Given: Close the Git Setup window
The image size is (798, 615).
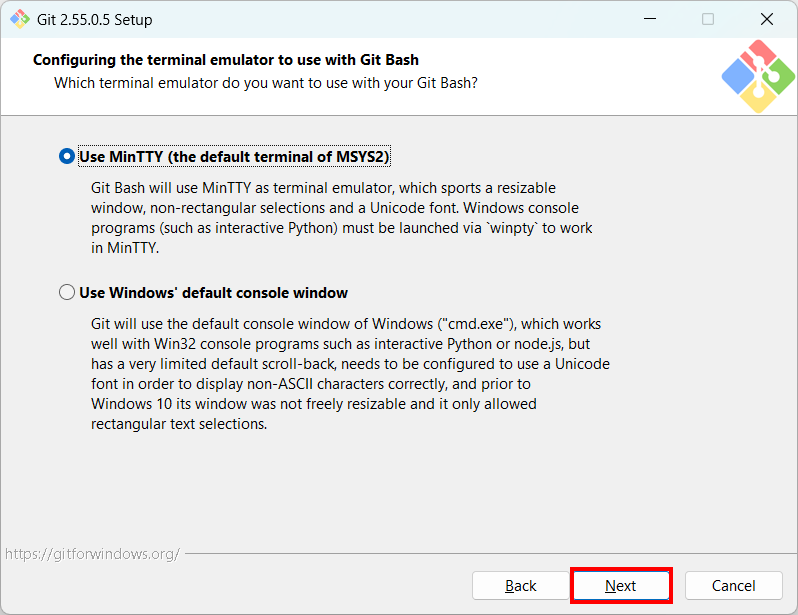Looking at the screenshot, I should point(766,19).
